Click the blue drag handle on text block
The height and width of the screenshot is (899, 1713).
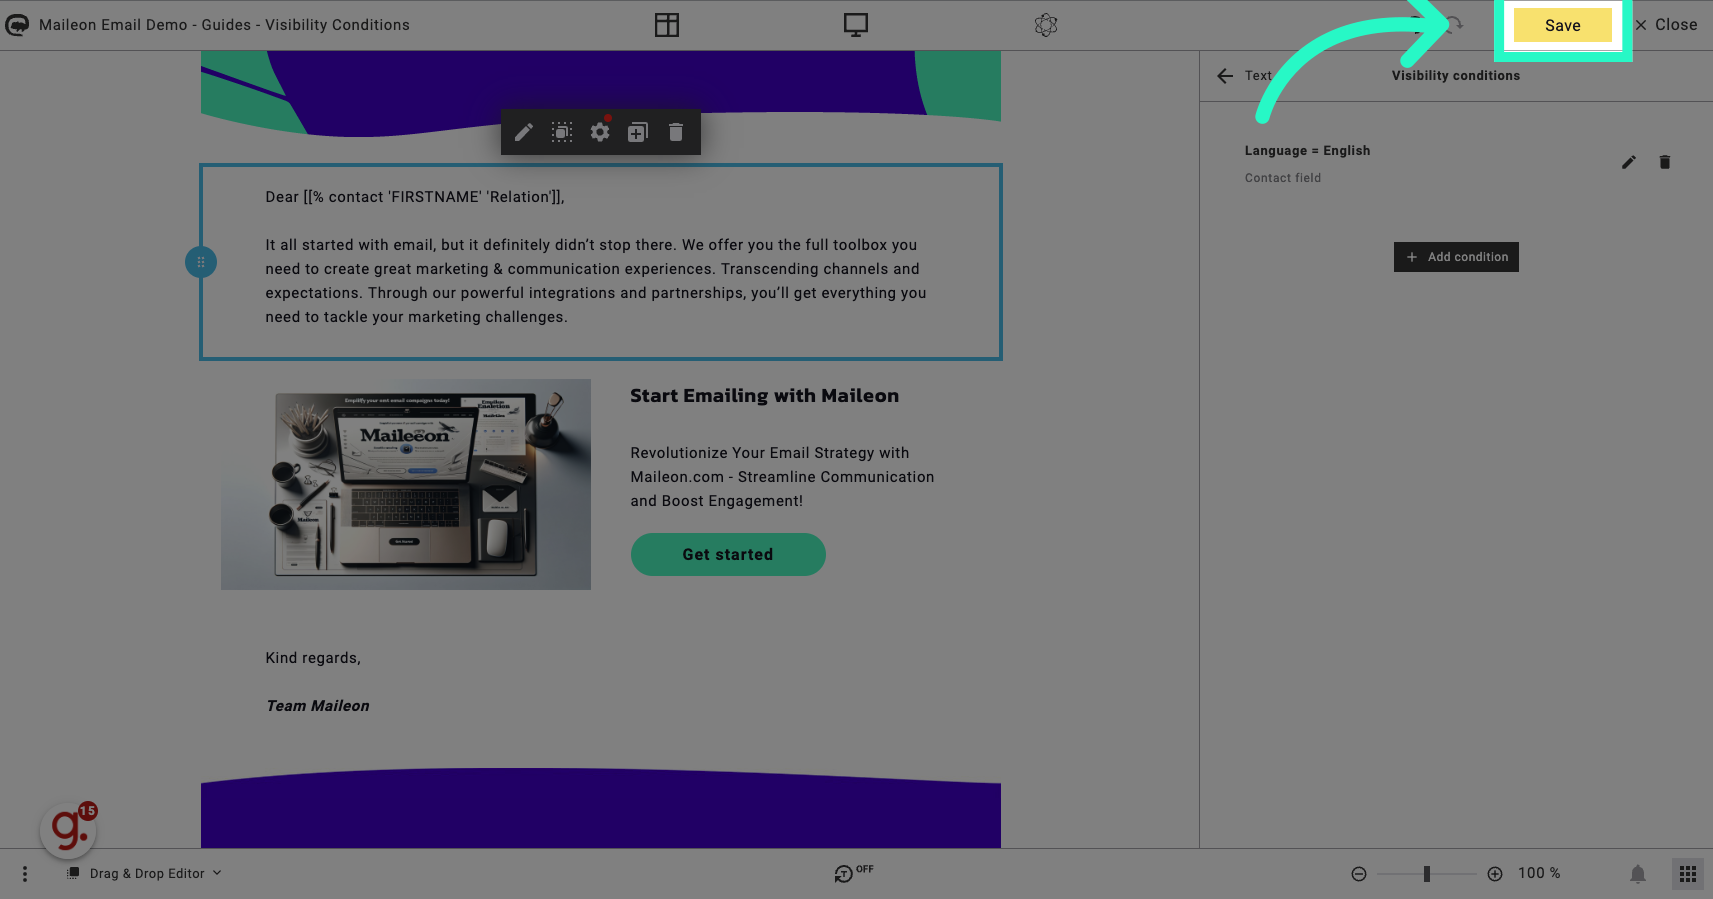click(x=201, y=262)
